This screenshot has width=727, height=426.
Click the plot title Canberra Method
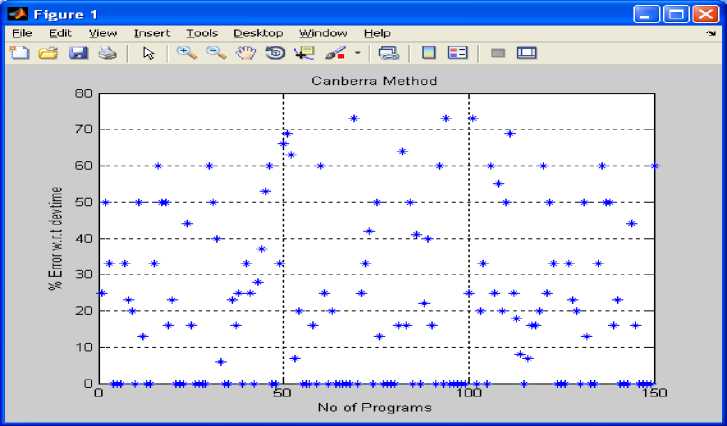374,81
